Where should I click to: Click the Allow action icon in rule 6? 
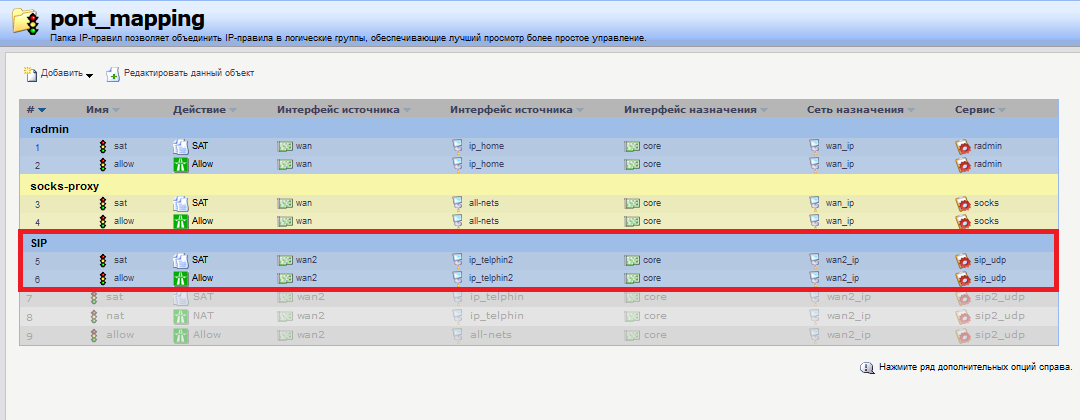pos(180,279)
